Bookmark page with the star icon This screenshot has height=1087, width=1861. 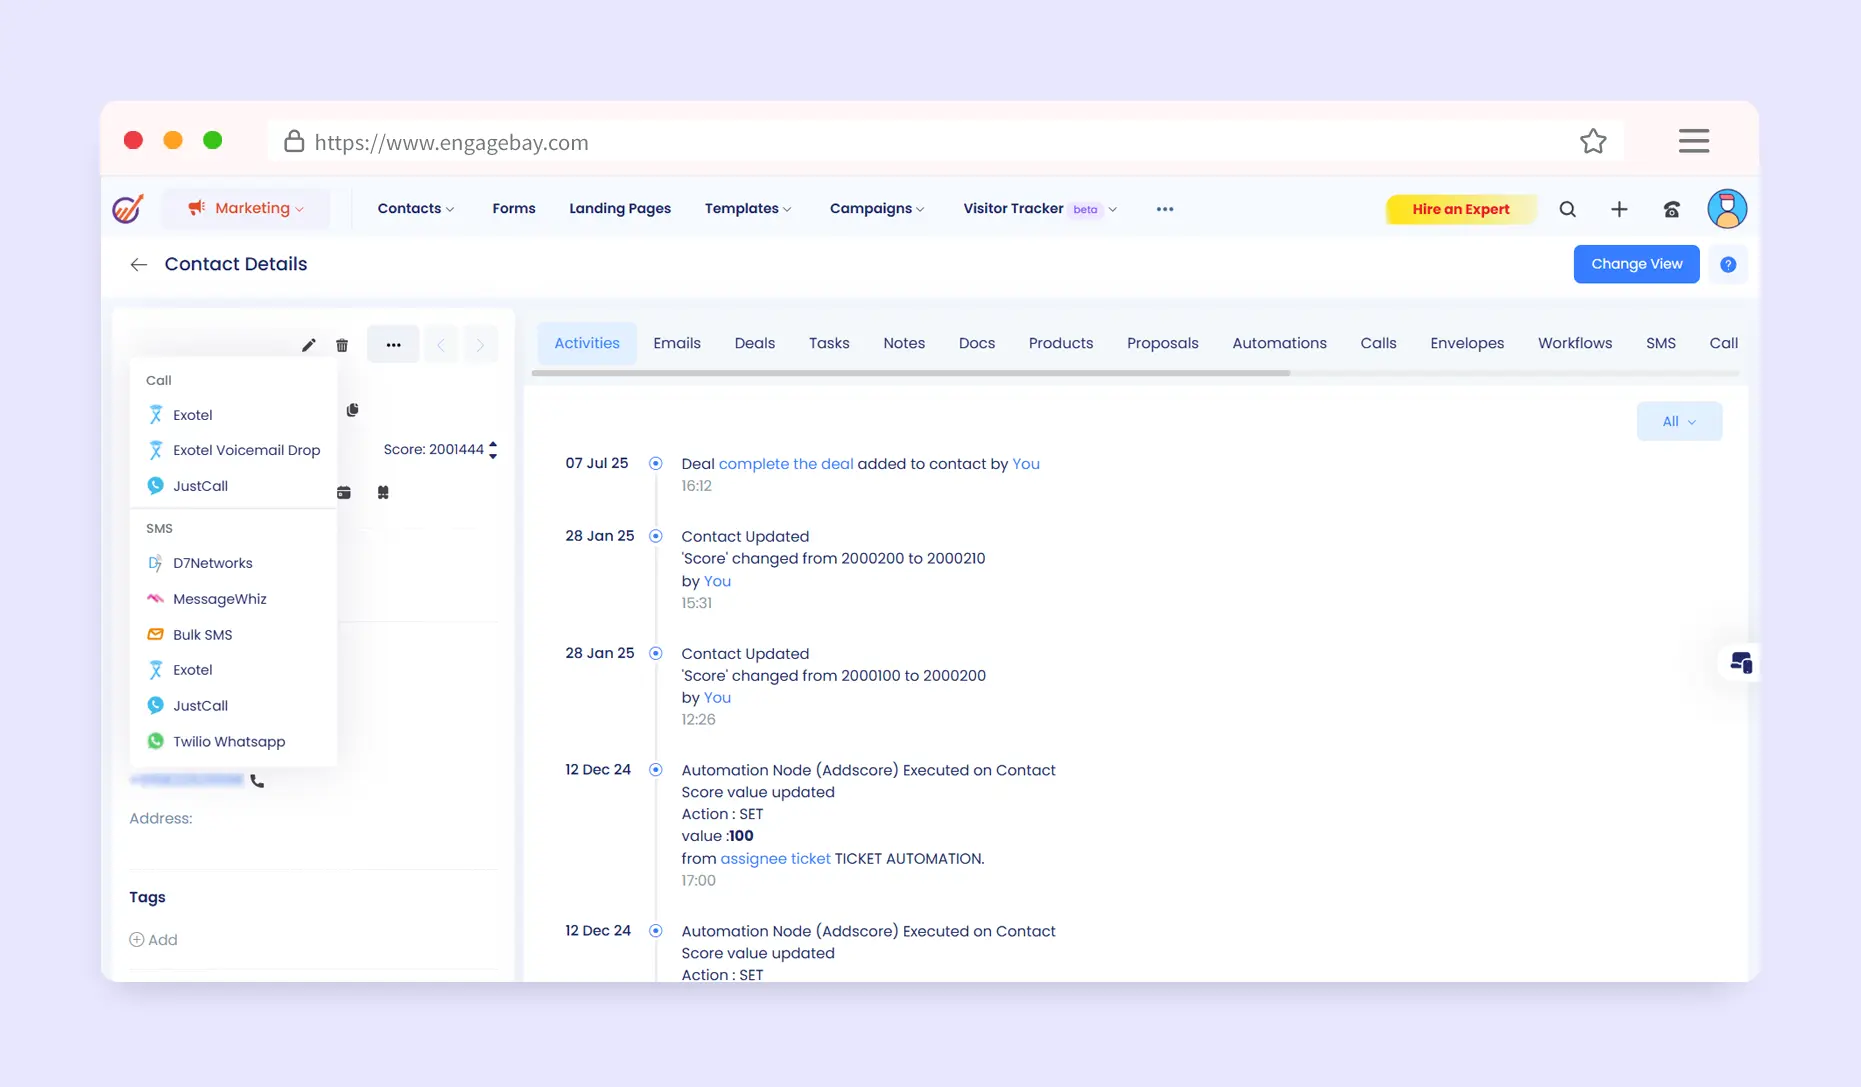[x=1593, y=142]
